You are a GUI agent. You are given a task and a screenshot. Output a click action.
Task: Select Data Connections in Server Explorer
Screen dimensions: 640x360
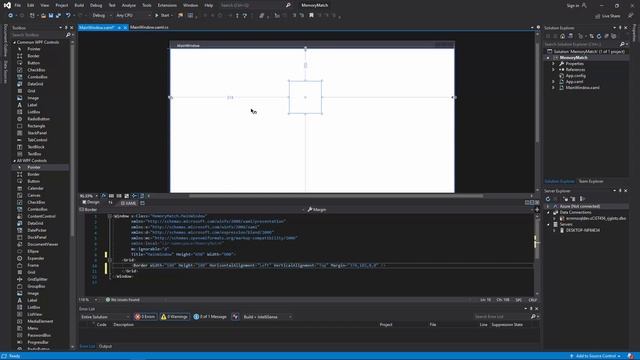click(x=575, y=212)
